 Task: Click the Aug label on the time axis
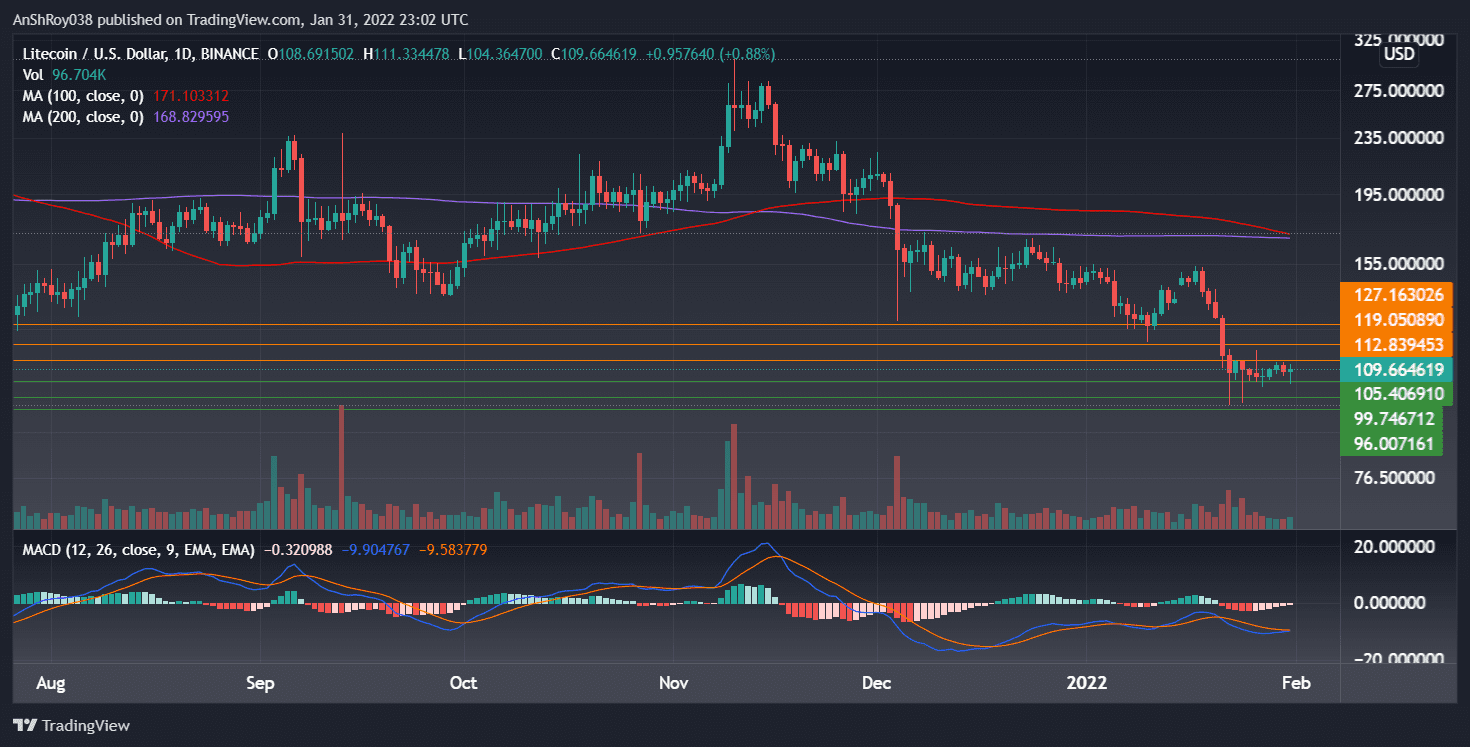coord(50,683)
